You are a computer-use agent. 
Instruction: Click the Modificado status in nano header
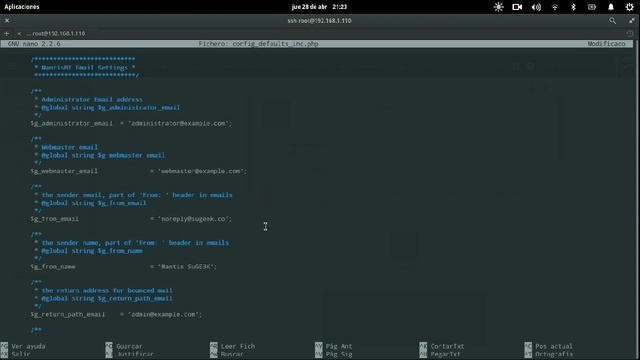pos(607,44)
